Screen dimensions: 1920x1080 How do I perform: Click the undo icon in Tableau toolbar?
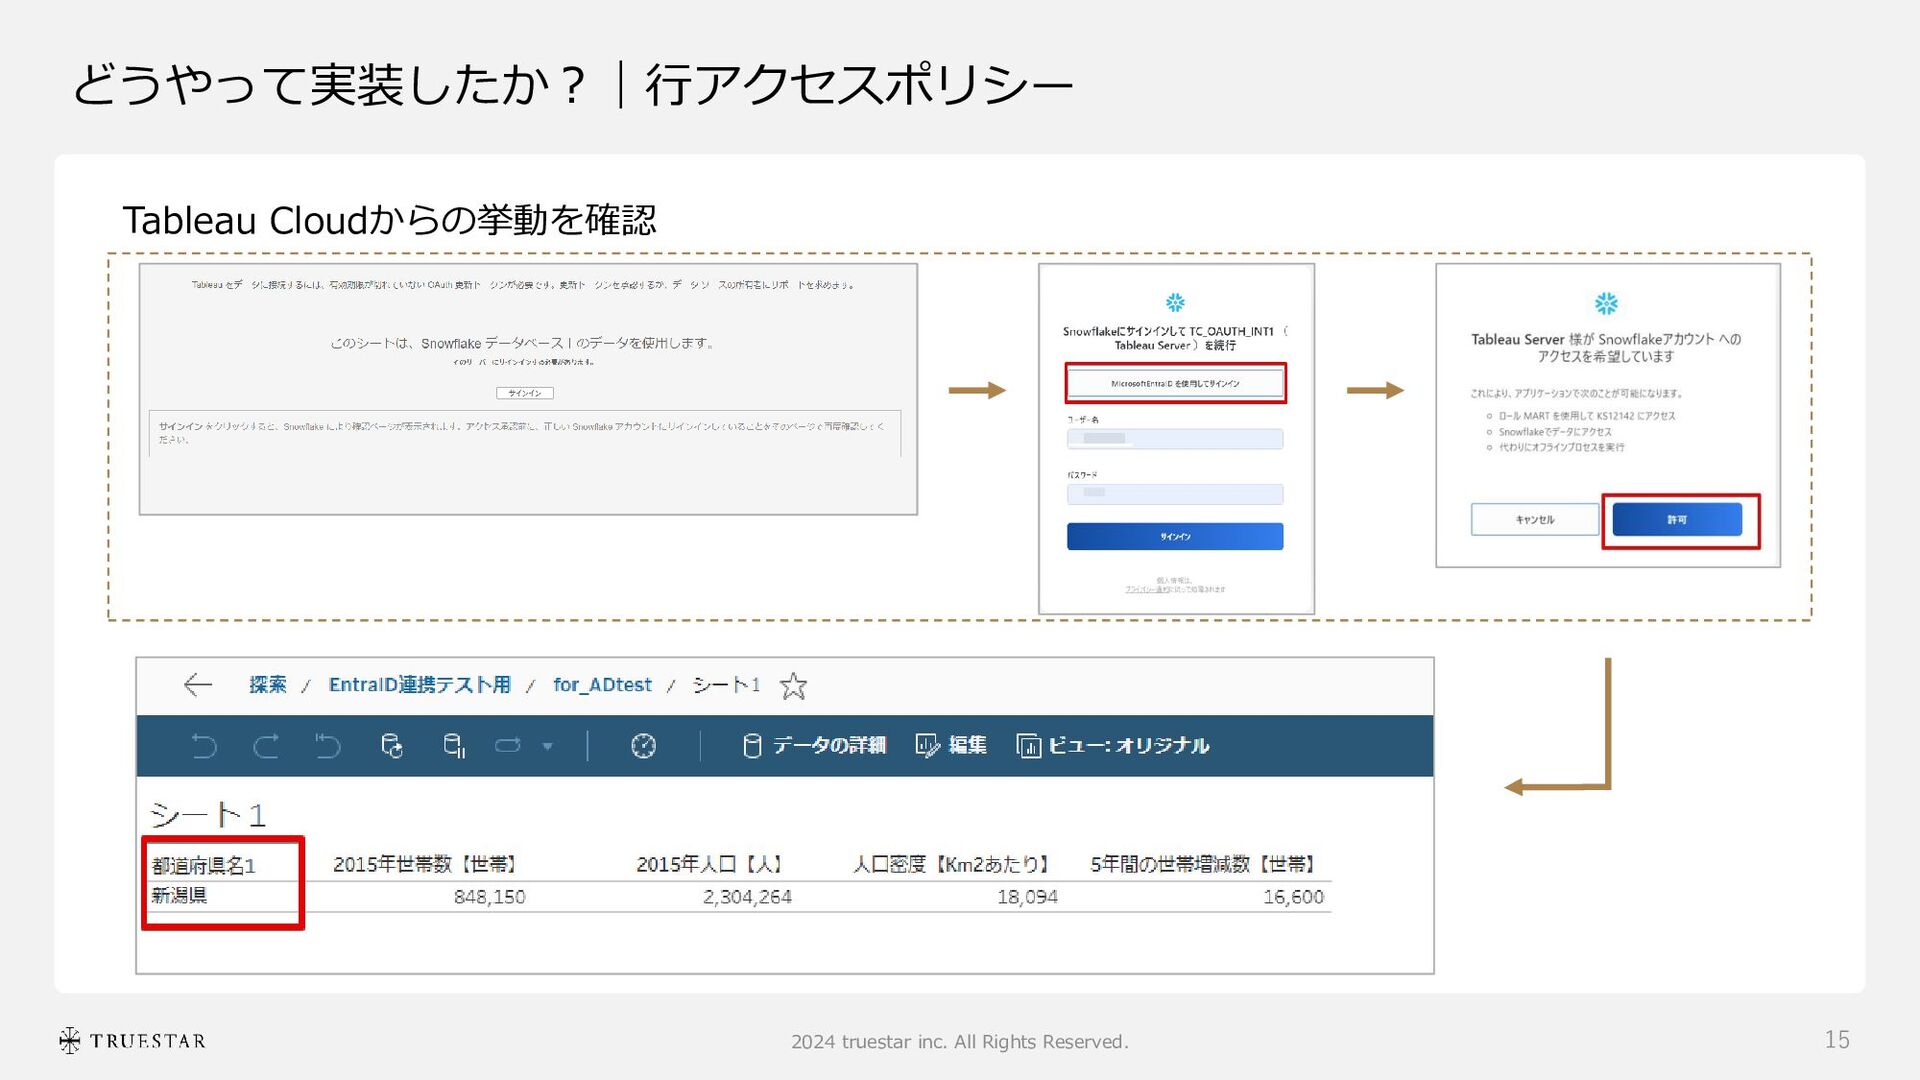[204, 746]
